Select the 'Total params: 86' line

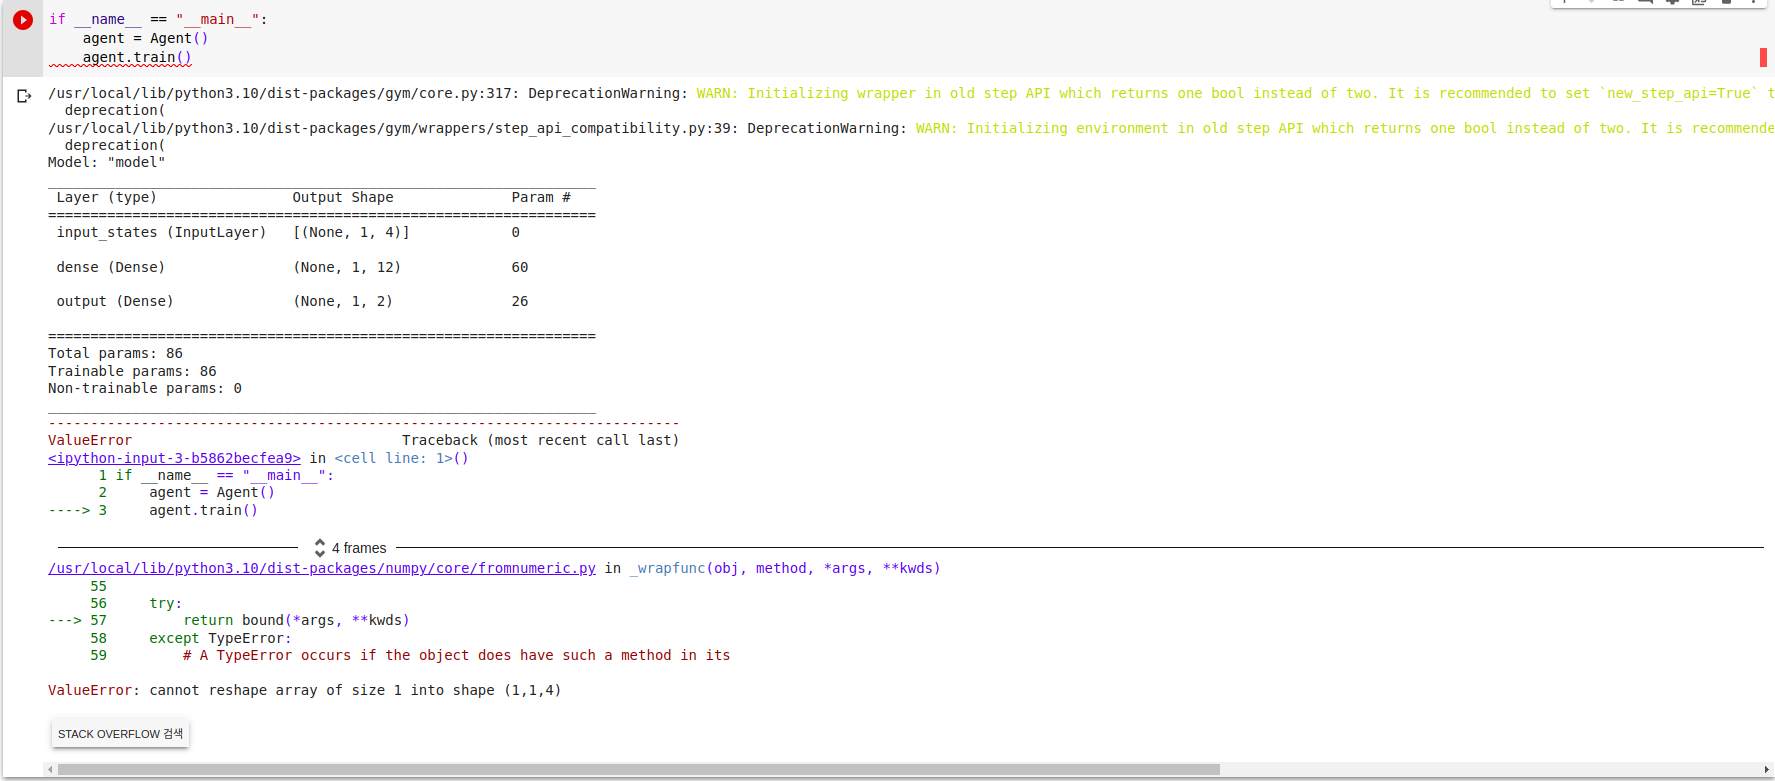pyautogui.click(x=116, y=353)
